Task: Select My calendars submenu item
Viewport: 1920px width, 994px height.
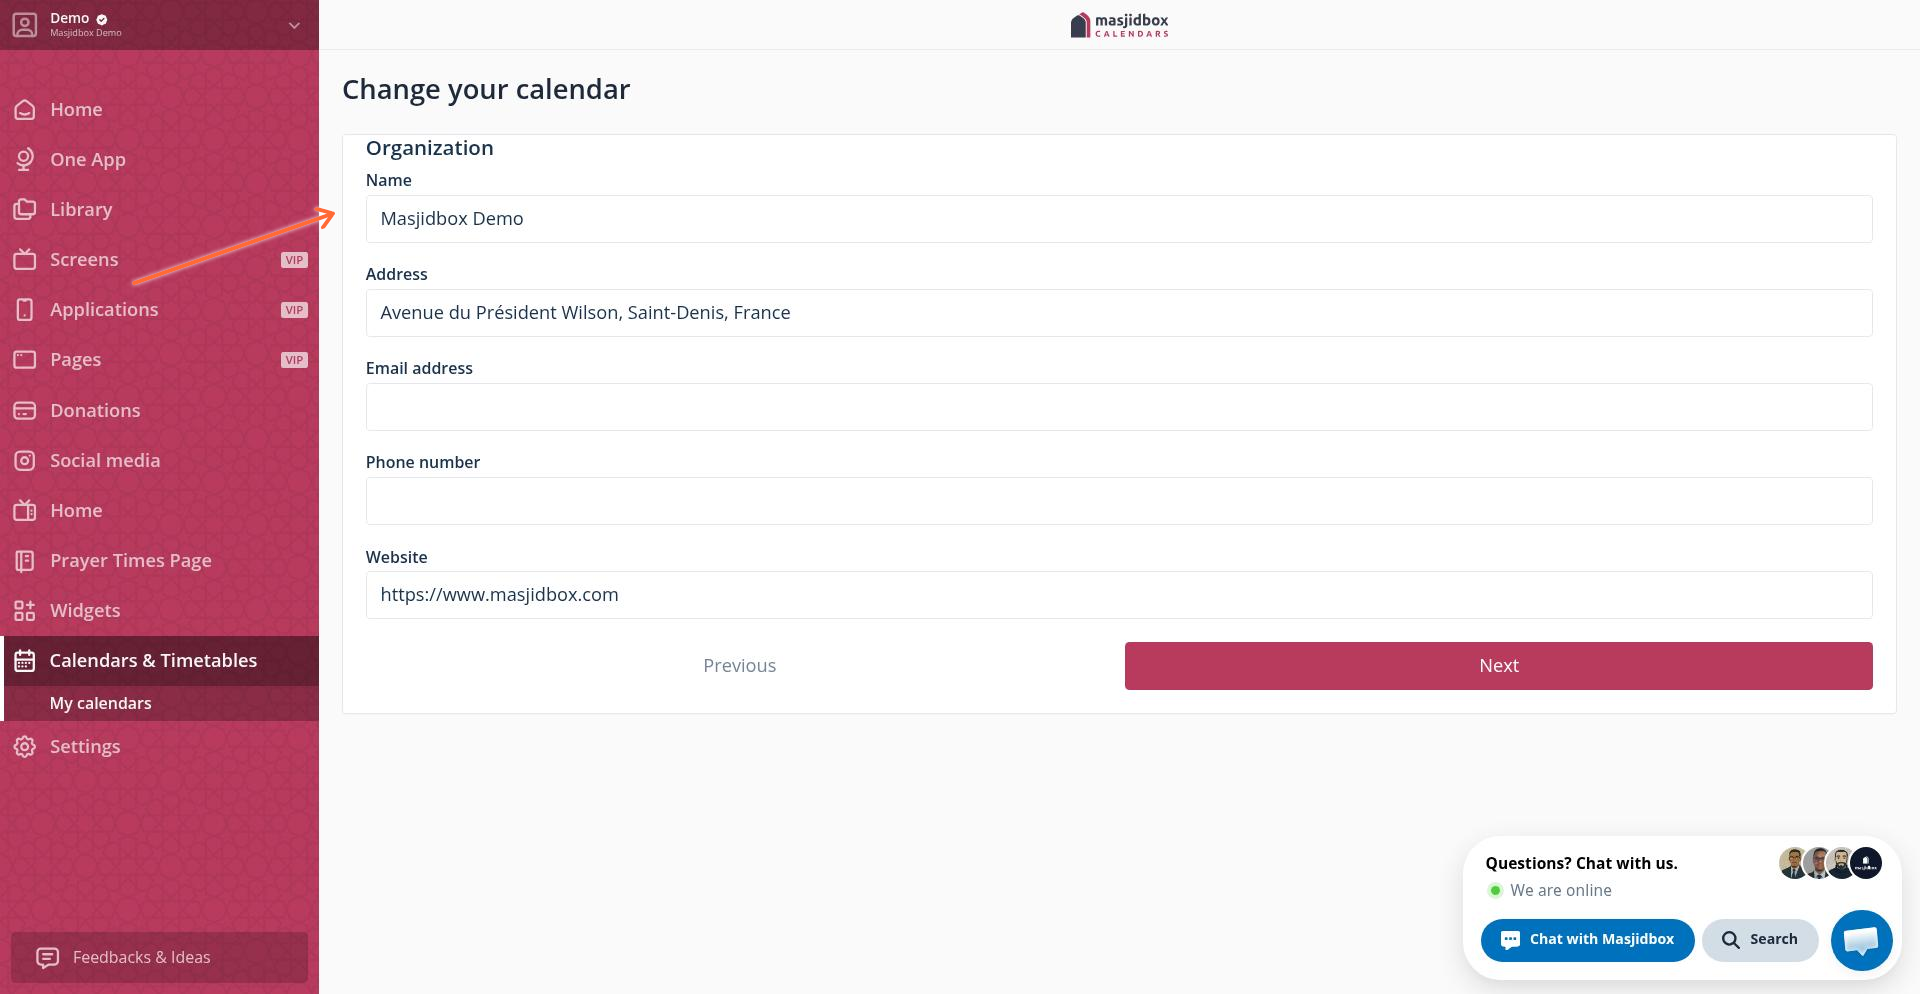Action: [x=101, y=704]
